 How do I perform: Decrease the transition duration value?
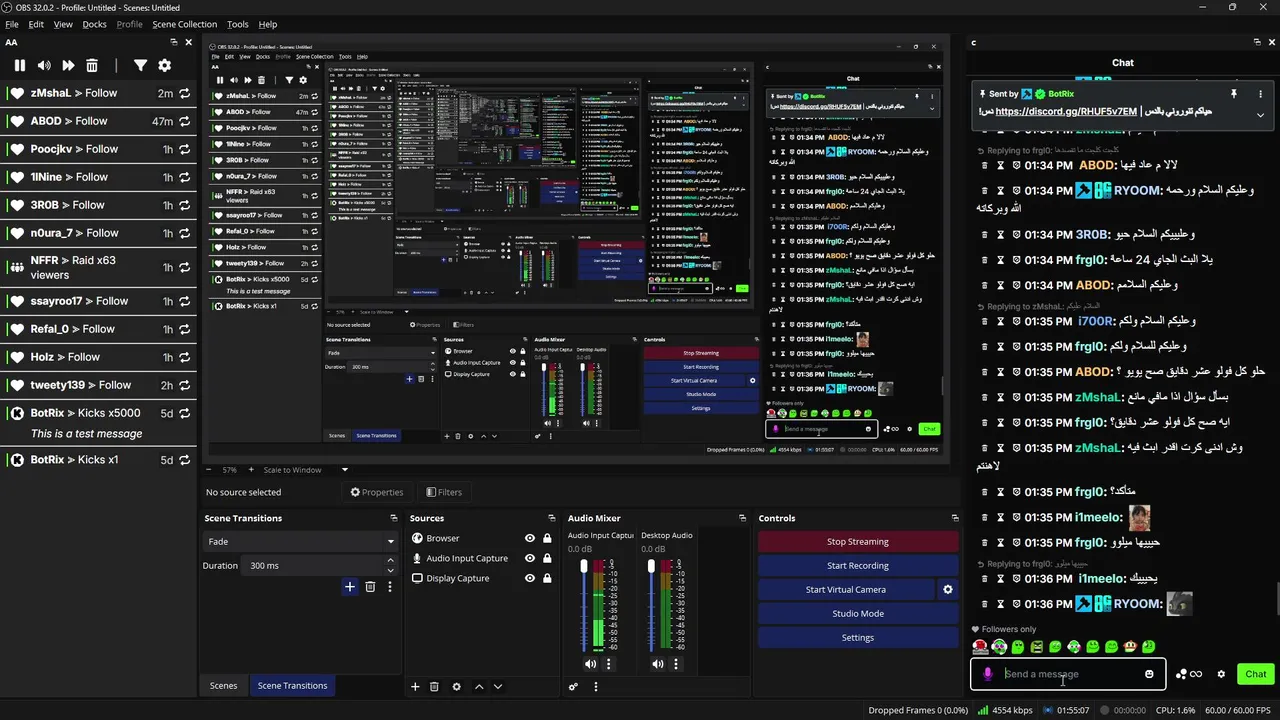(392, 570)
